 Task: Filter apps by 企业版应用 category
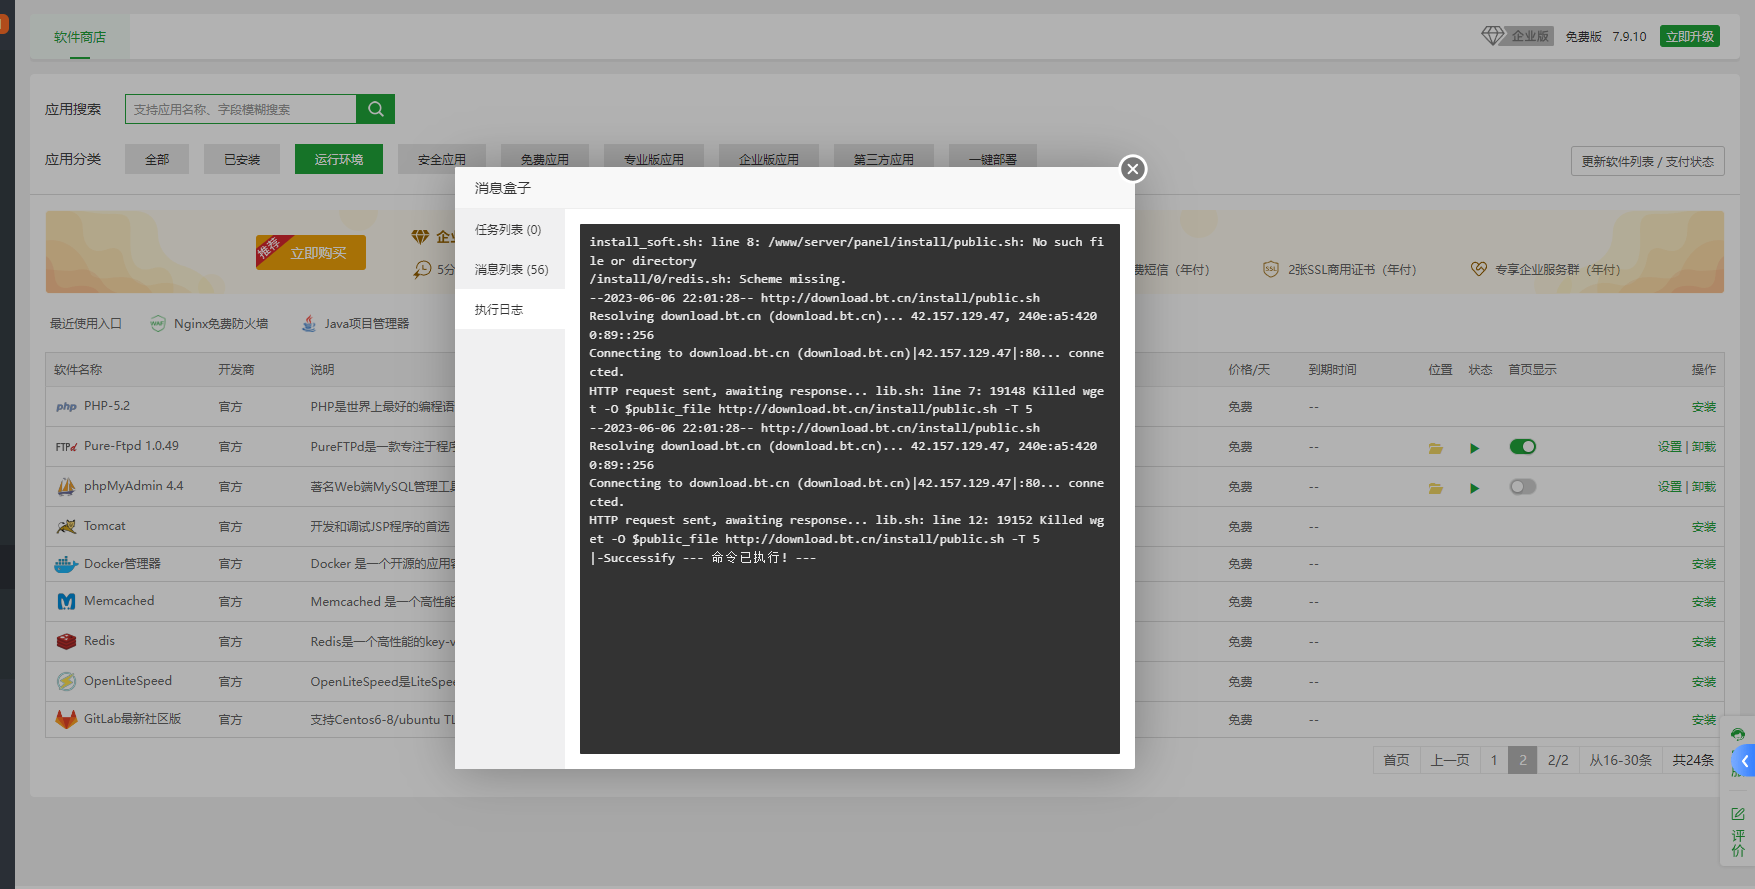click(769, 158)
